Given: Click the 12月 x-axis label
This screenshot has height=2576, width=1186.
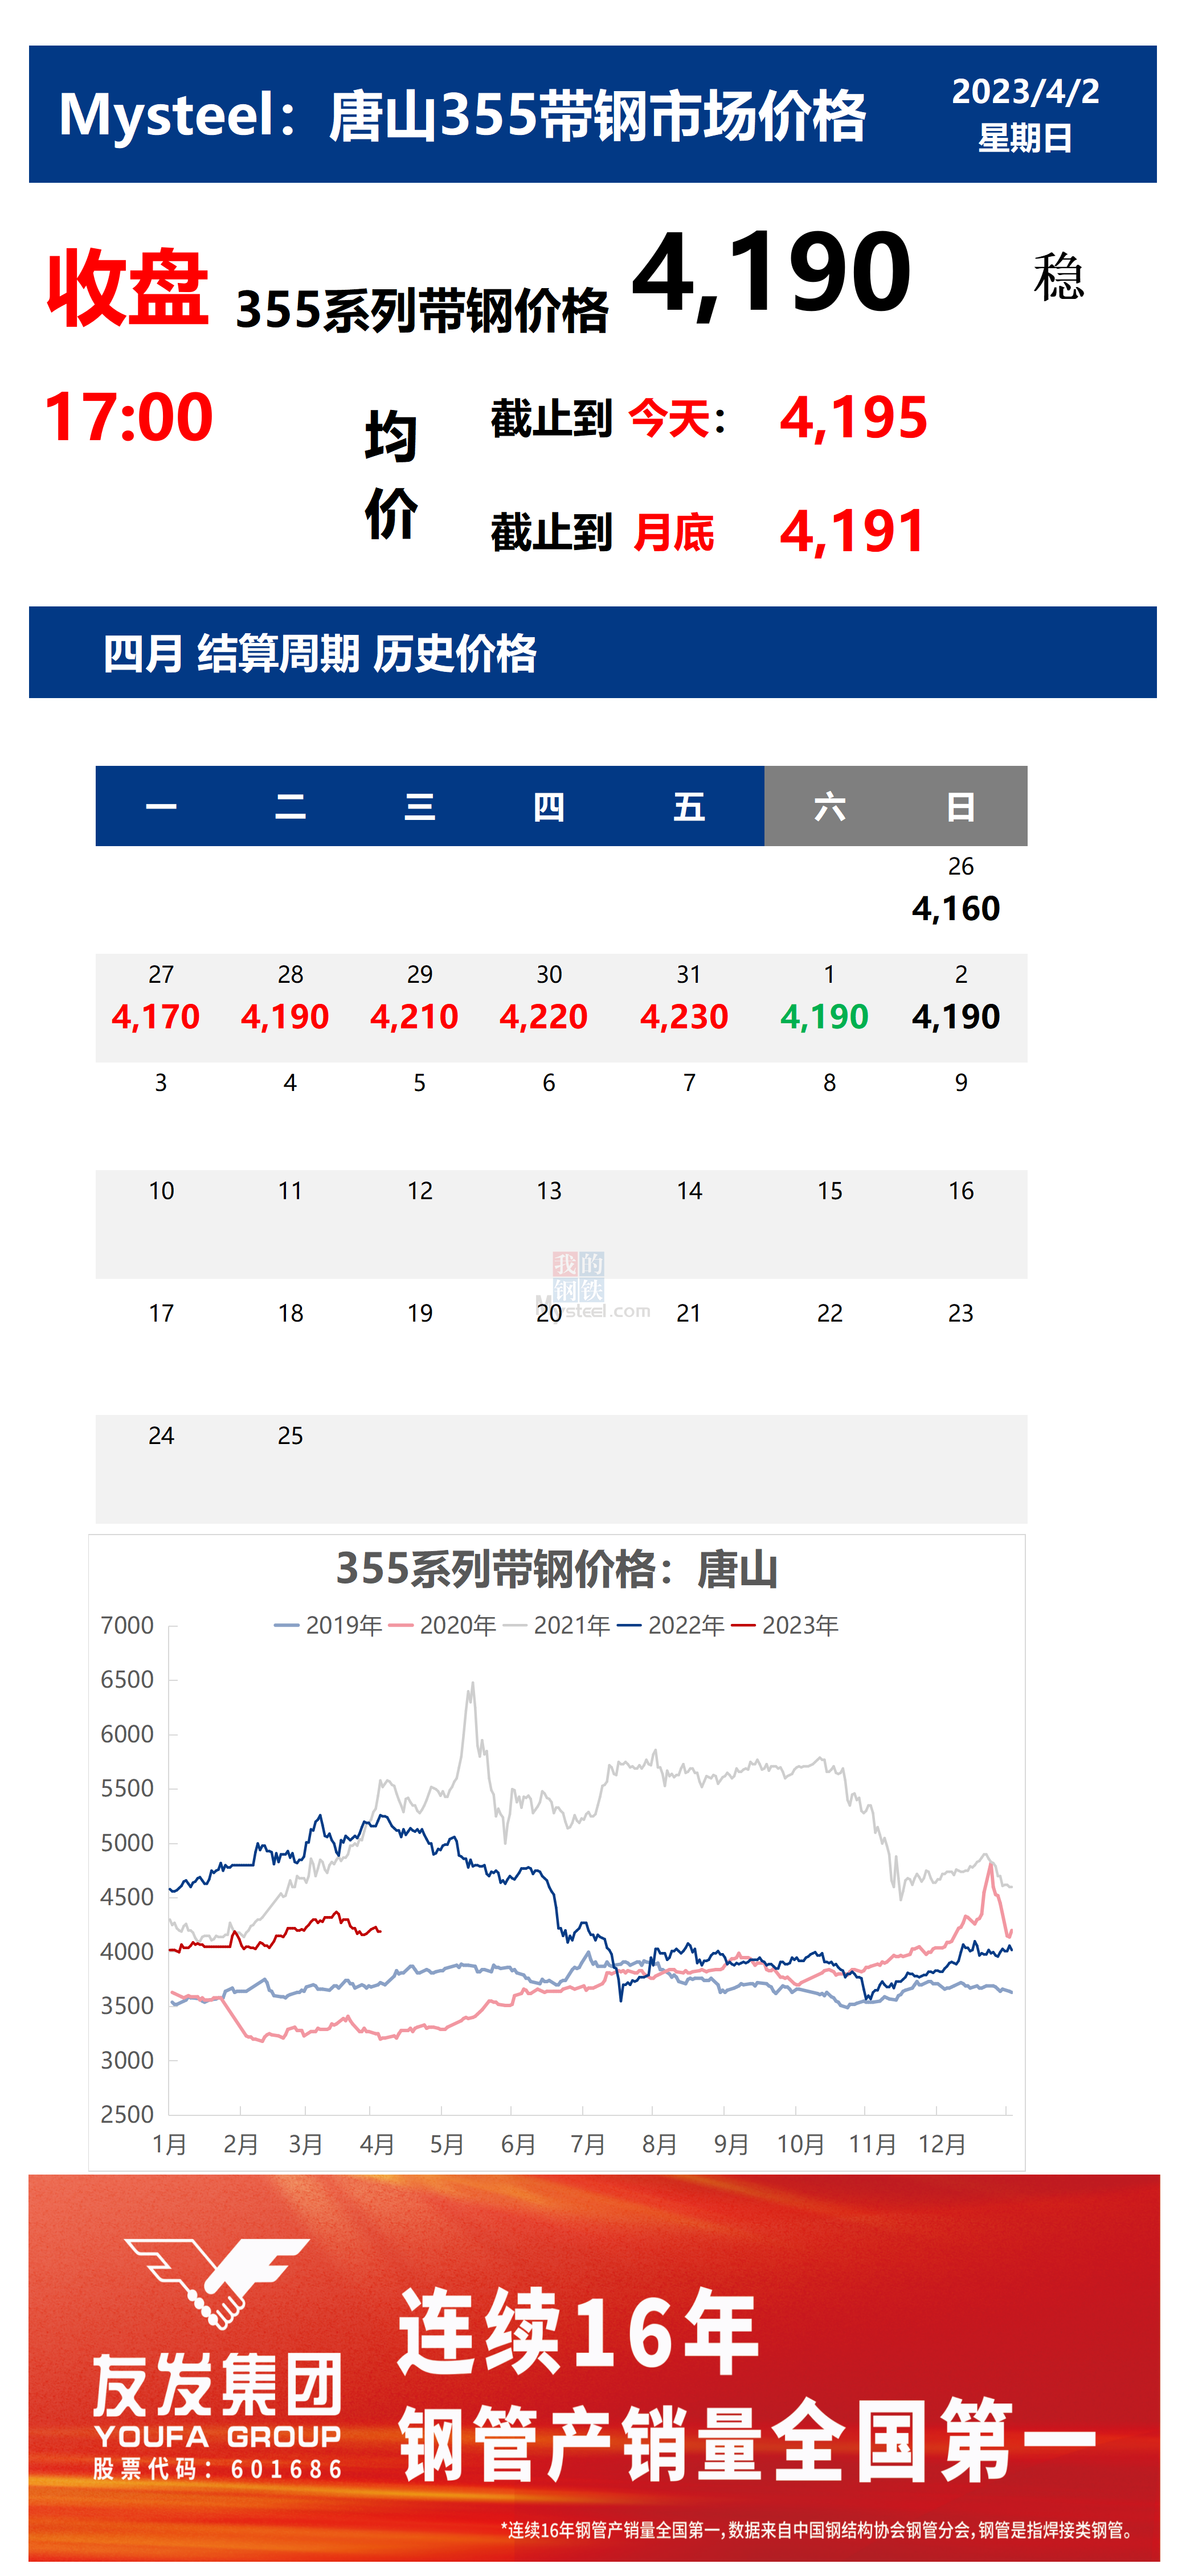Looking at the screenshot, I should click(x=942, y=2145).
